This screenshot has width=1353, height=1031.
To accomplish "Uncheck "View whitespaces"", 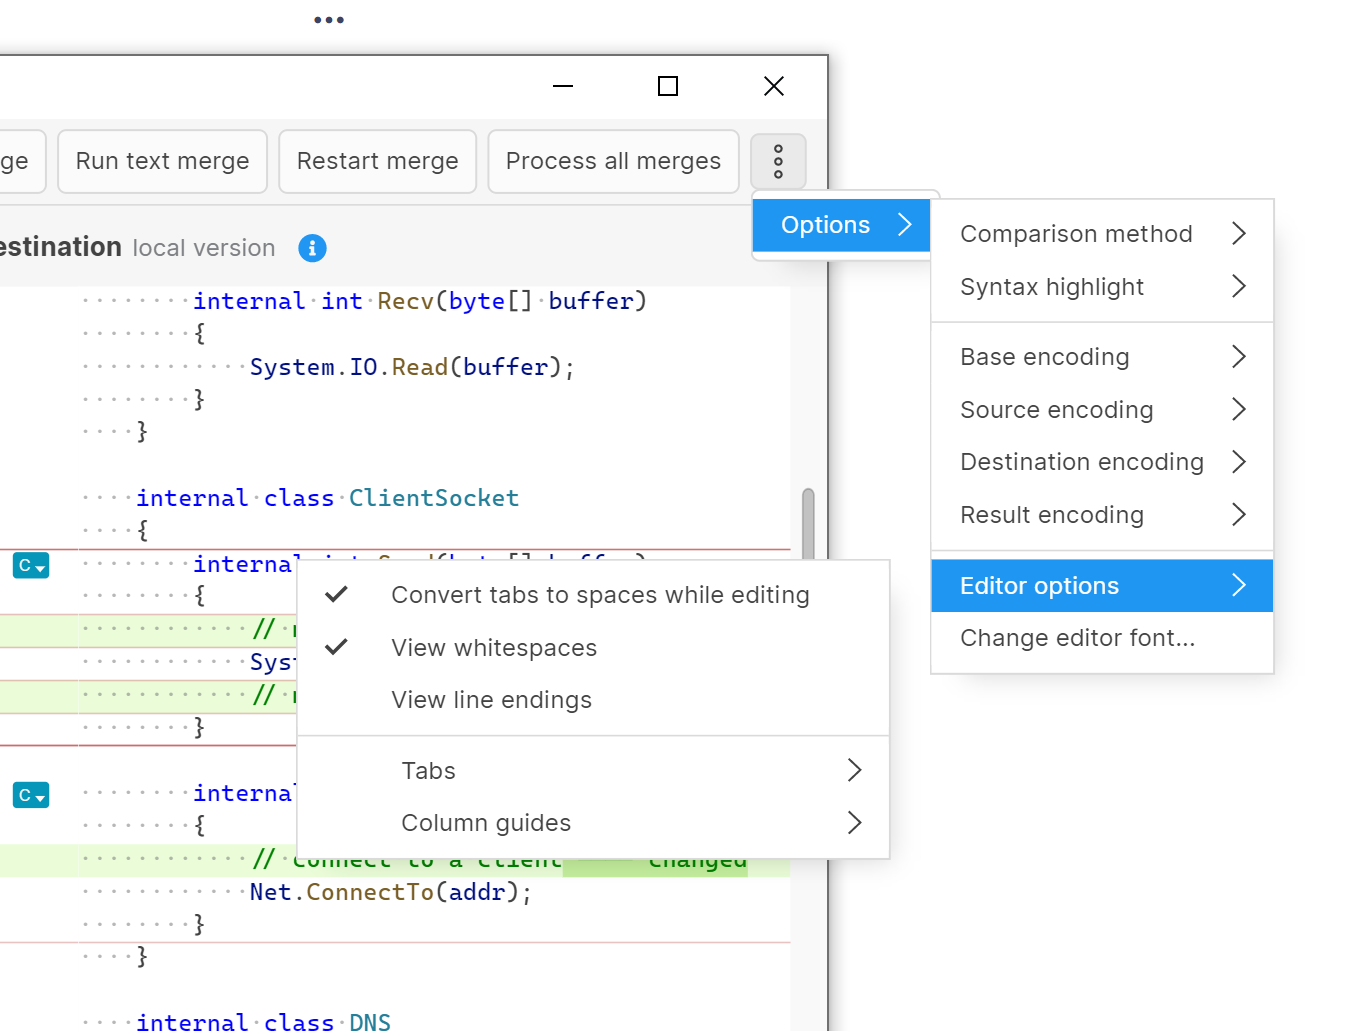I will tap(493, 647).
